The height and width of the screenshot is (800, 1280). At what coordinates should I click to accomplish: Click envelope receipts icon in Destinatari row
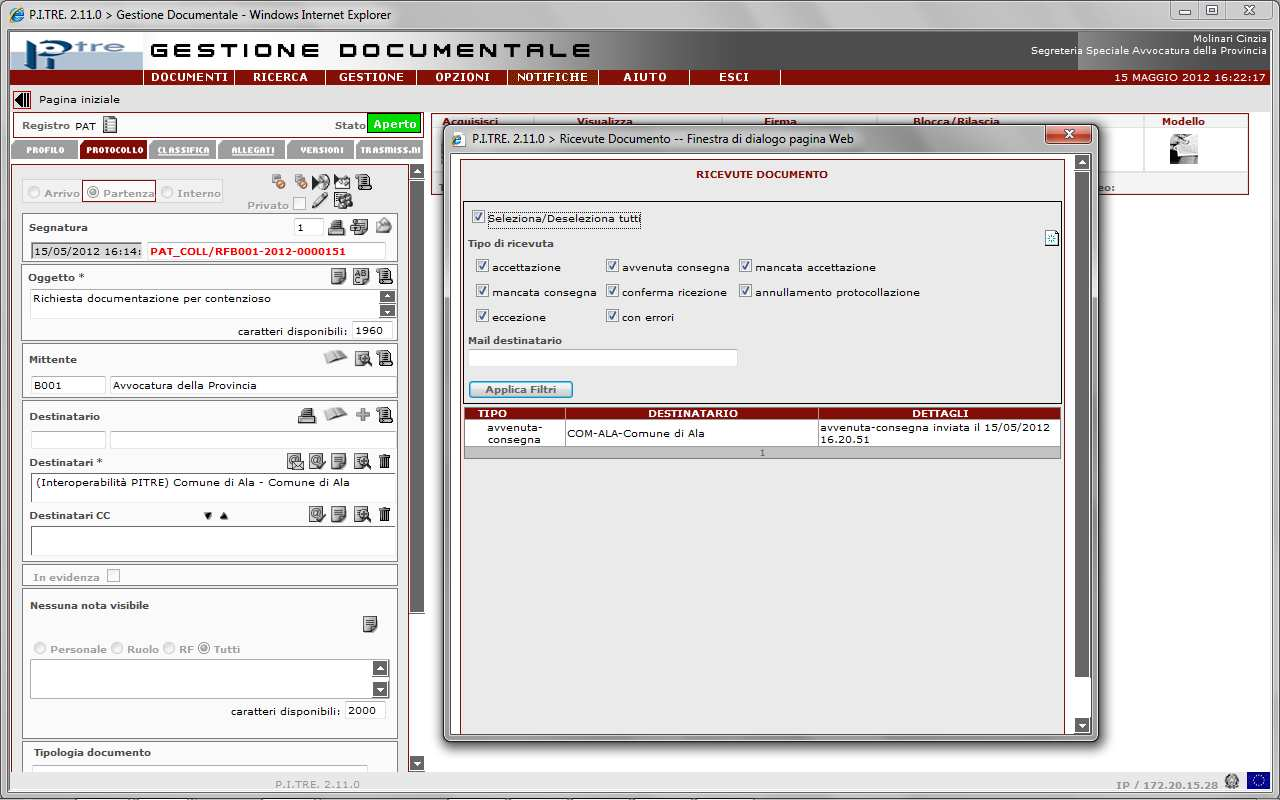tap(295, 461)
